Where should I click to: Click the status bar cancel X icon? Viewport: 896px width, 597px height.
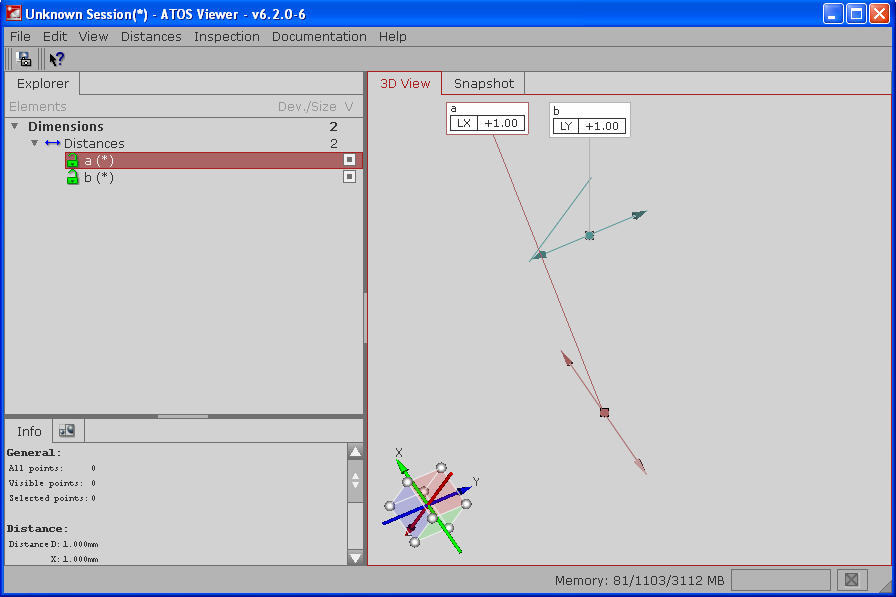point(851,580)
